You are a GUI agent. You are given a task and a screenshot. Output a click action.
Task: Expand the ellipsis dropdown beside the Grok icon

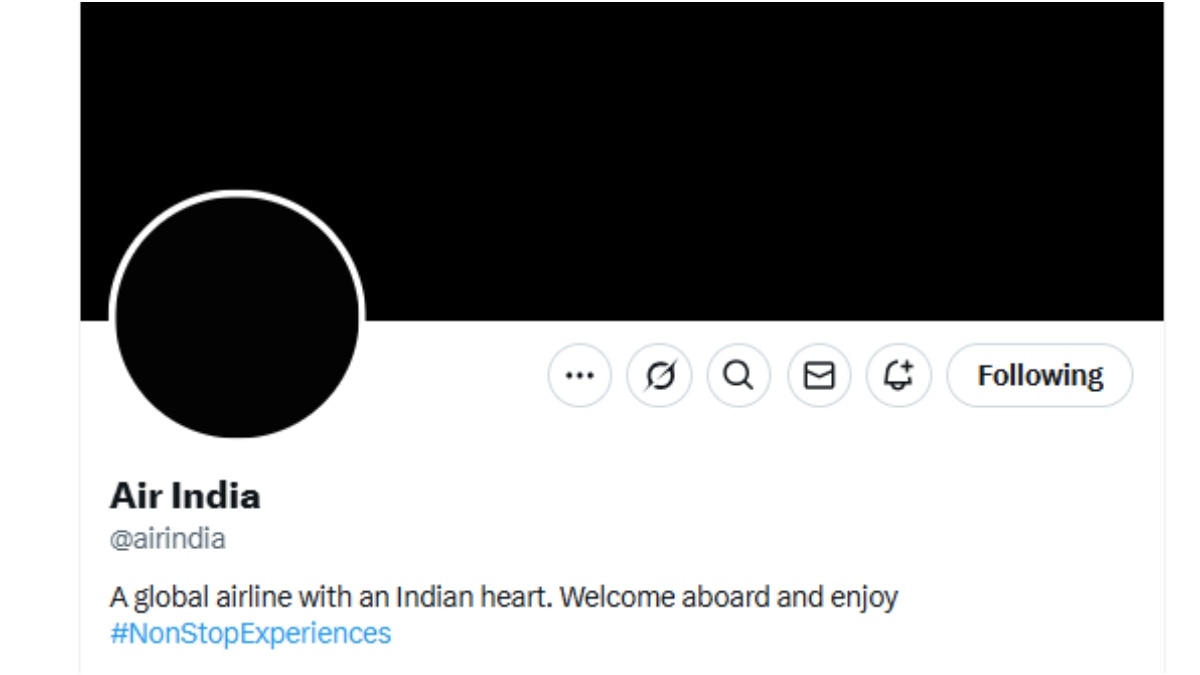coord(580,376)
